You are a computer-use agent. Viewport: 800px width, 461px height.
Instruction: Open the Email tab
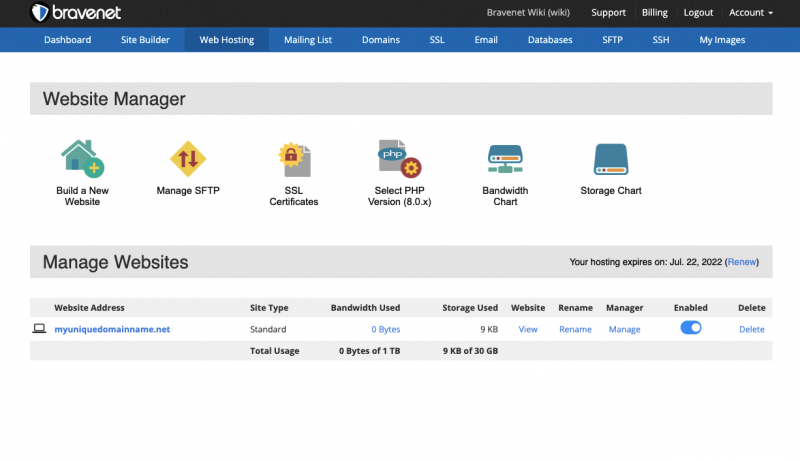click(486, 40)
